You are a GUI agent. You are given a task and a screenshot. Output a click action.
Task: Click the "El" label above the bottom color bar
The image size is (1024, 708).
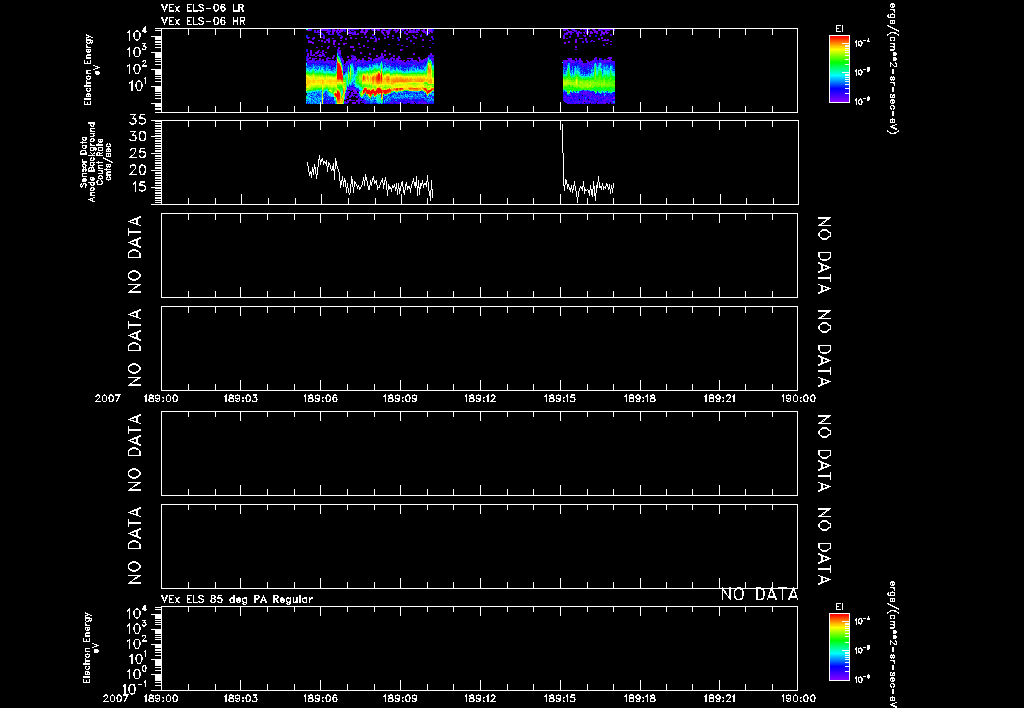point(839,607)
